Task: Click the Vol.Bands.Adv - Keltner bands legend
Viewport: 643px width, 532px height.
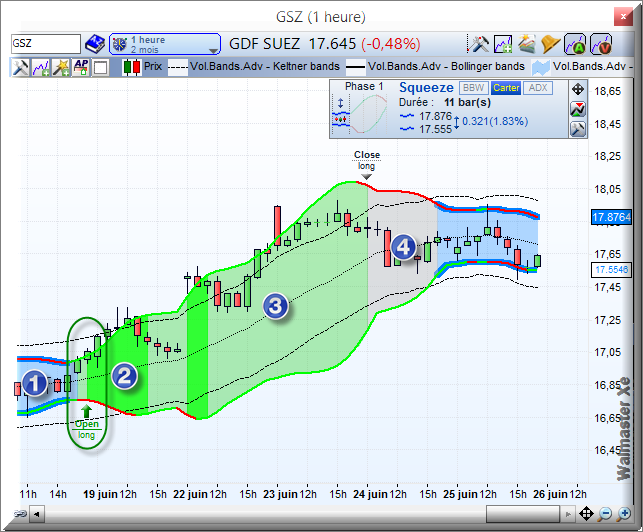Action: [x=255, y=67]
